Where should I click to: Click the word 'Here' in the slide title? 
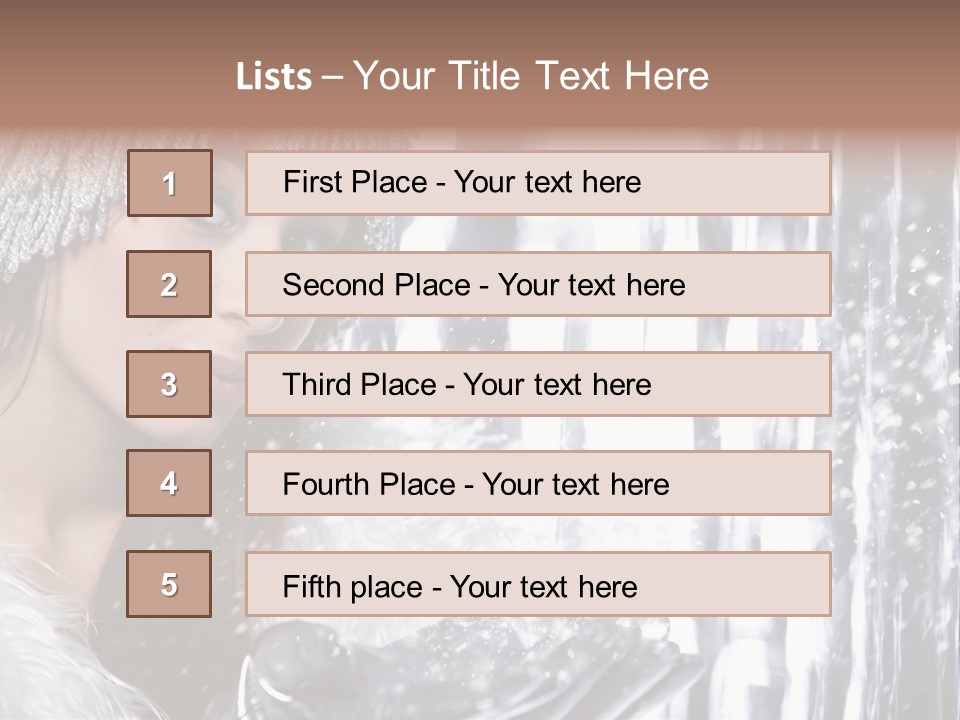[x=666, y=76]
